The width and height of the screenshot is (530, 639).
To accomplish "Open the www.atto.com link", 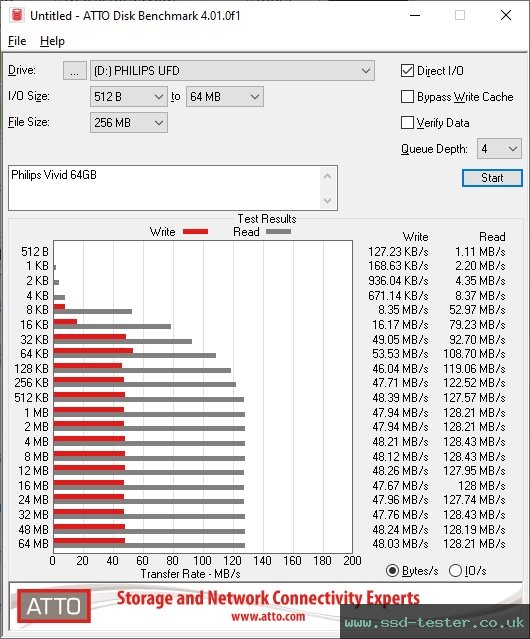I will tap(268, 616).
